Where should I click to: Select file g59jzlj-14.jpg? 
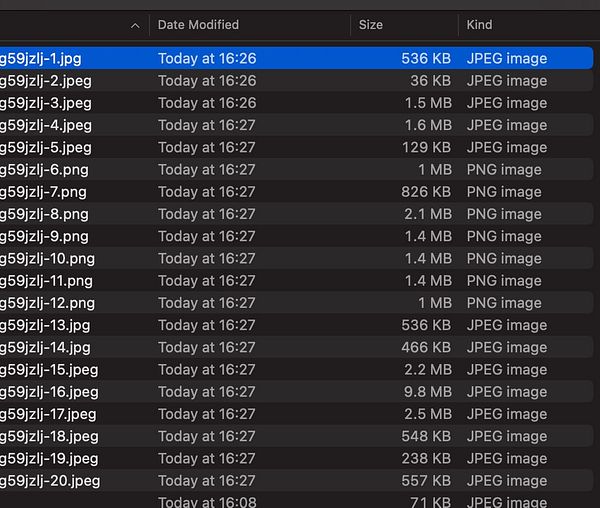pyautogui.click(x=297, y=347)
